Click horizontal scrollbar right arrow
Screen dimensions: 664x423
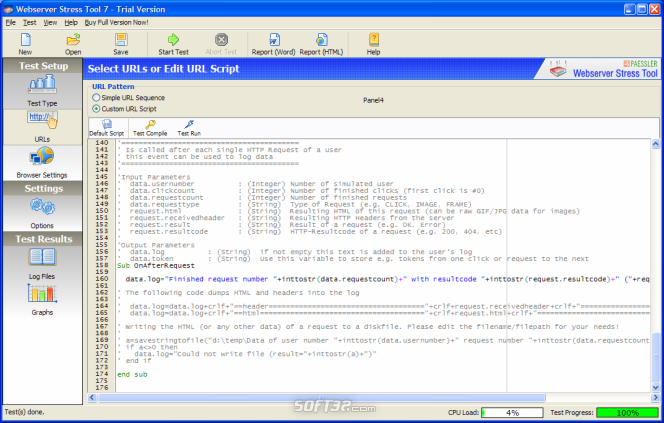point(655,398)
